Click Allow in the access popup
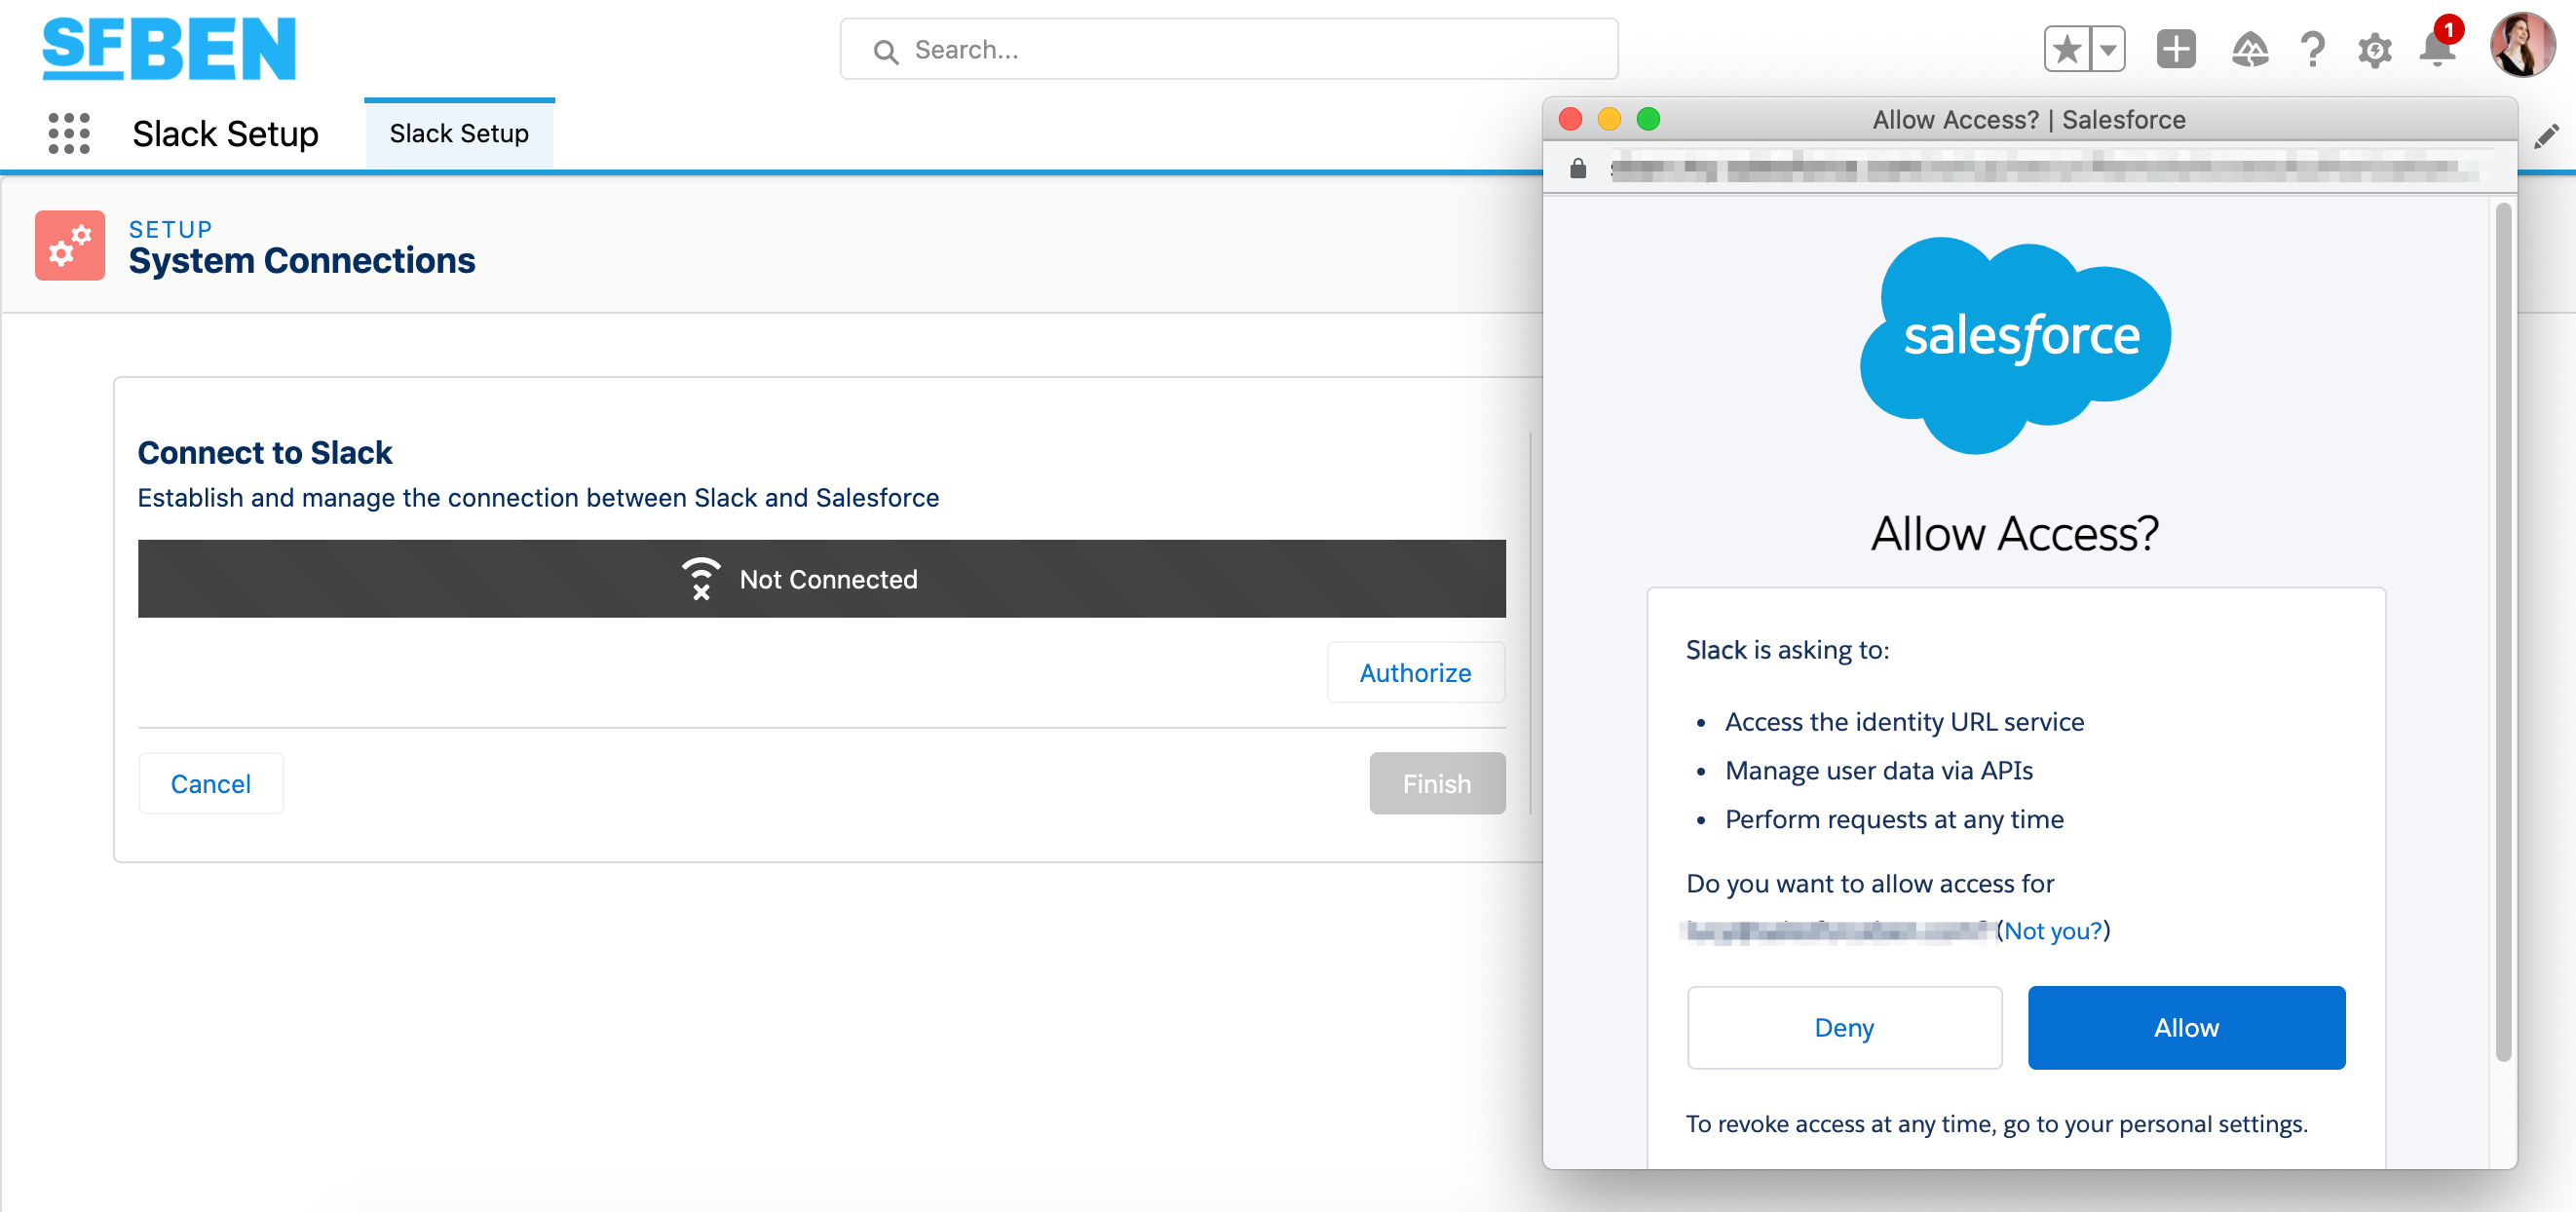This screenshot has width=2576, height=1212. tap(2186, 1027)
